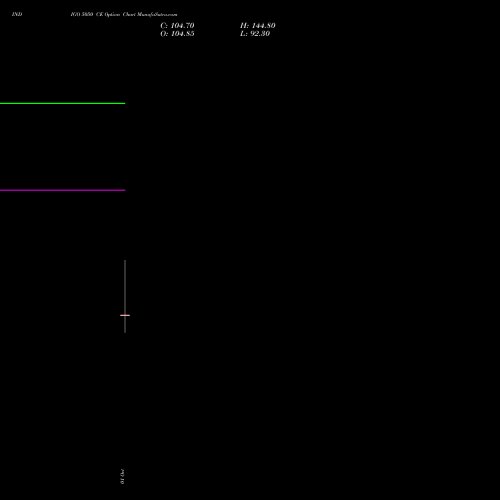Viewport: 500px width, 500px height.
Task: Click the chart title mentioning CE Options Chart
Action: click(x=124, y=14)
